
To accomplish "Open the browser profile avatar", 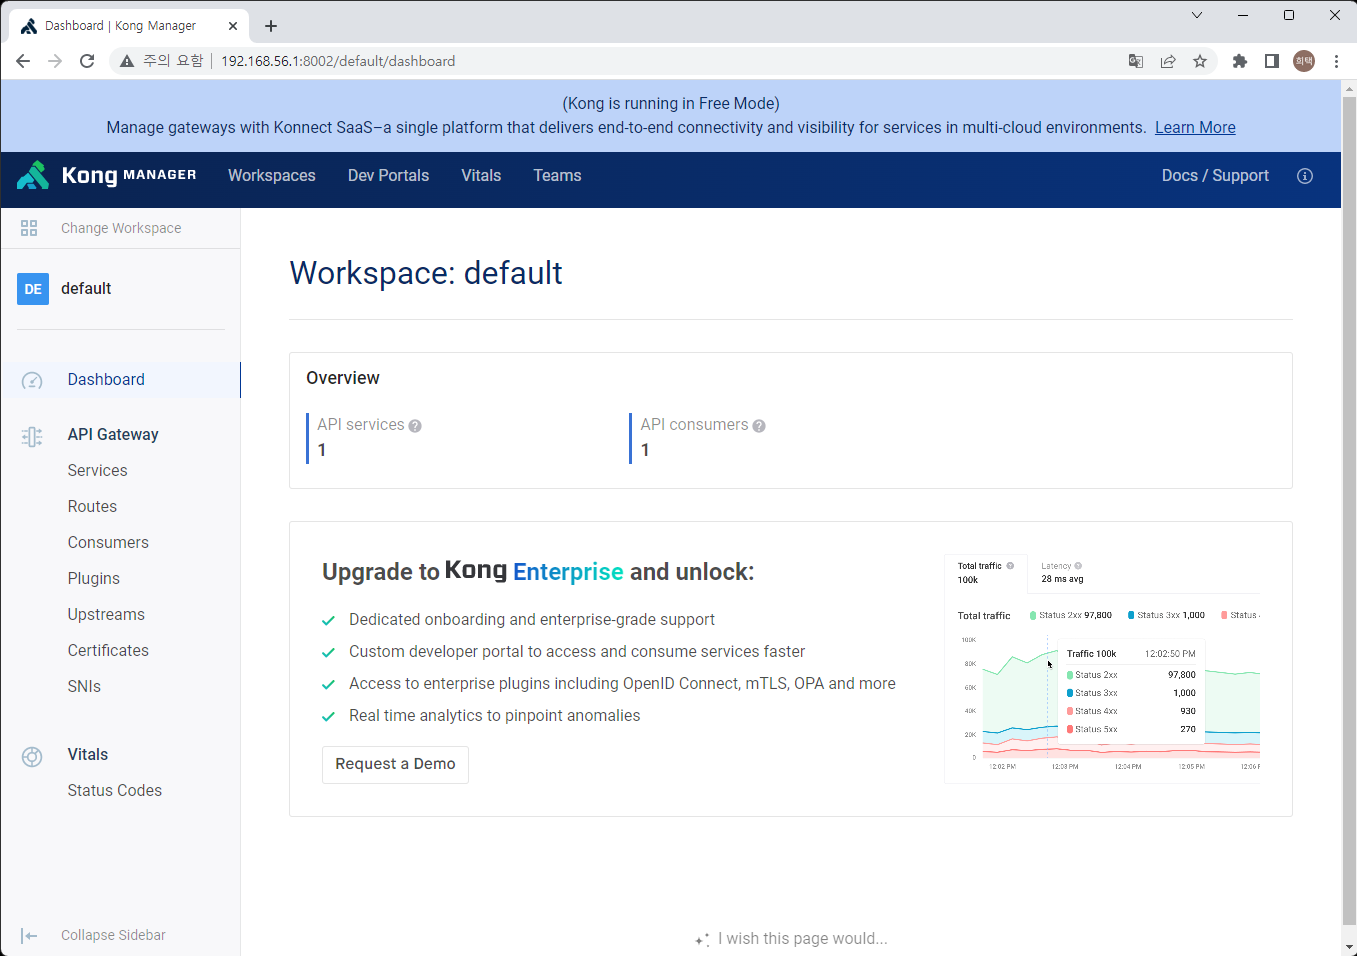I will 1304,61.
